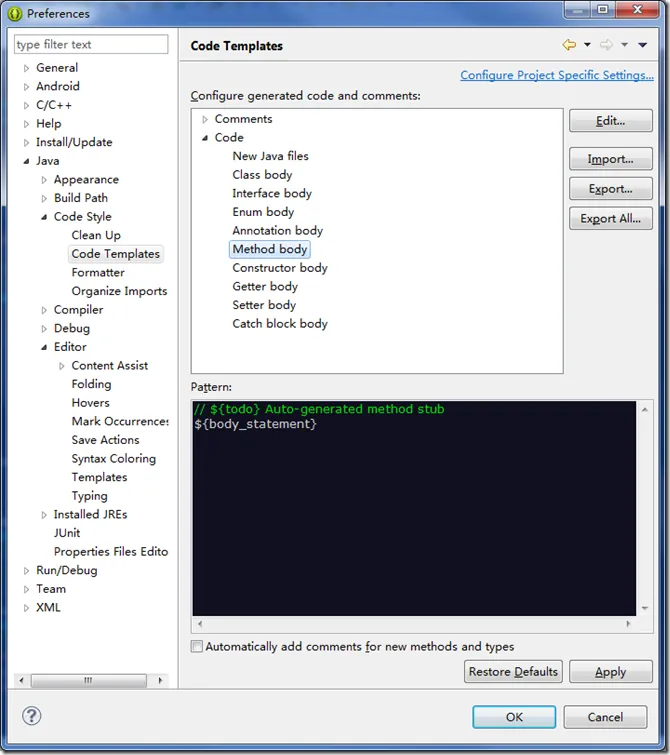Expand the Comments tree node

click(x=205, y=119)
